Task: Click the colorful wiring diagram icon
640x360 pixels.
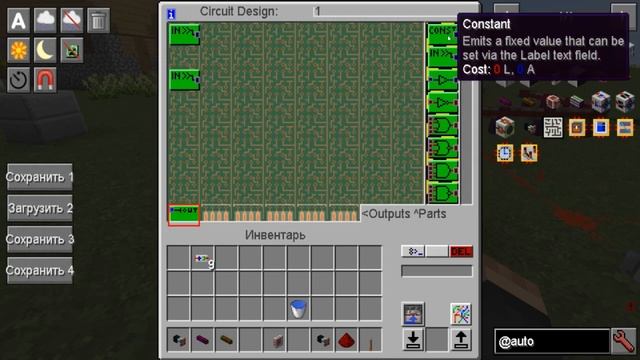Action: tap(461, 314)
